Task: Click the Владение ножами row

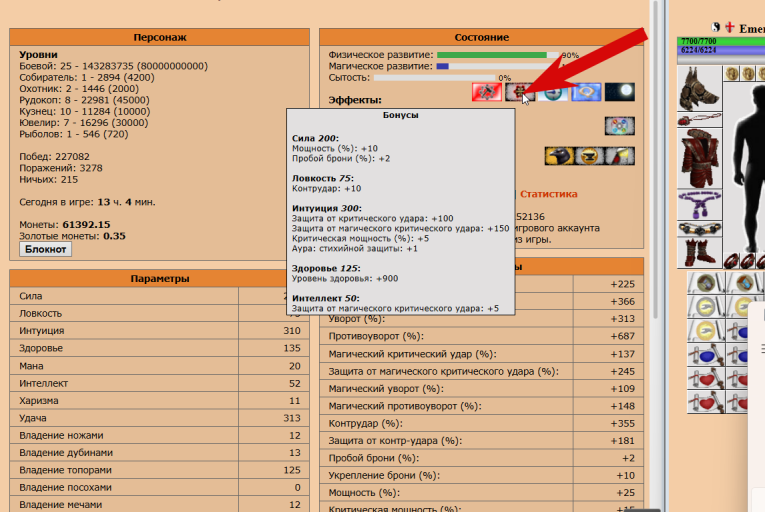Action: (x=160, y=435)
